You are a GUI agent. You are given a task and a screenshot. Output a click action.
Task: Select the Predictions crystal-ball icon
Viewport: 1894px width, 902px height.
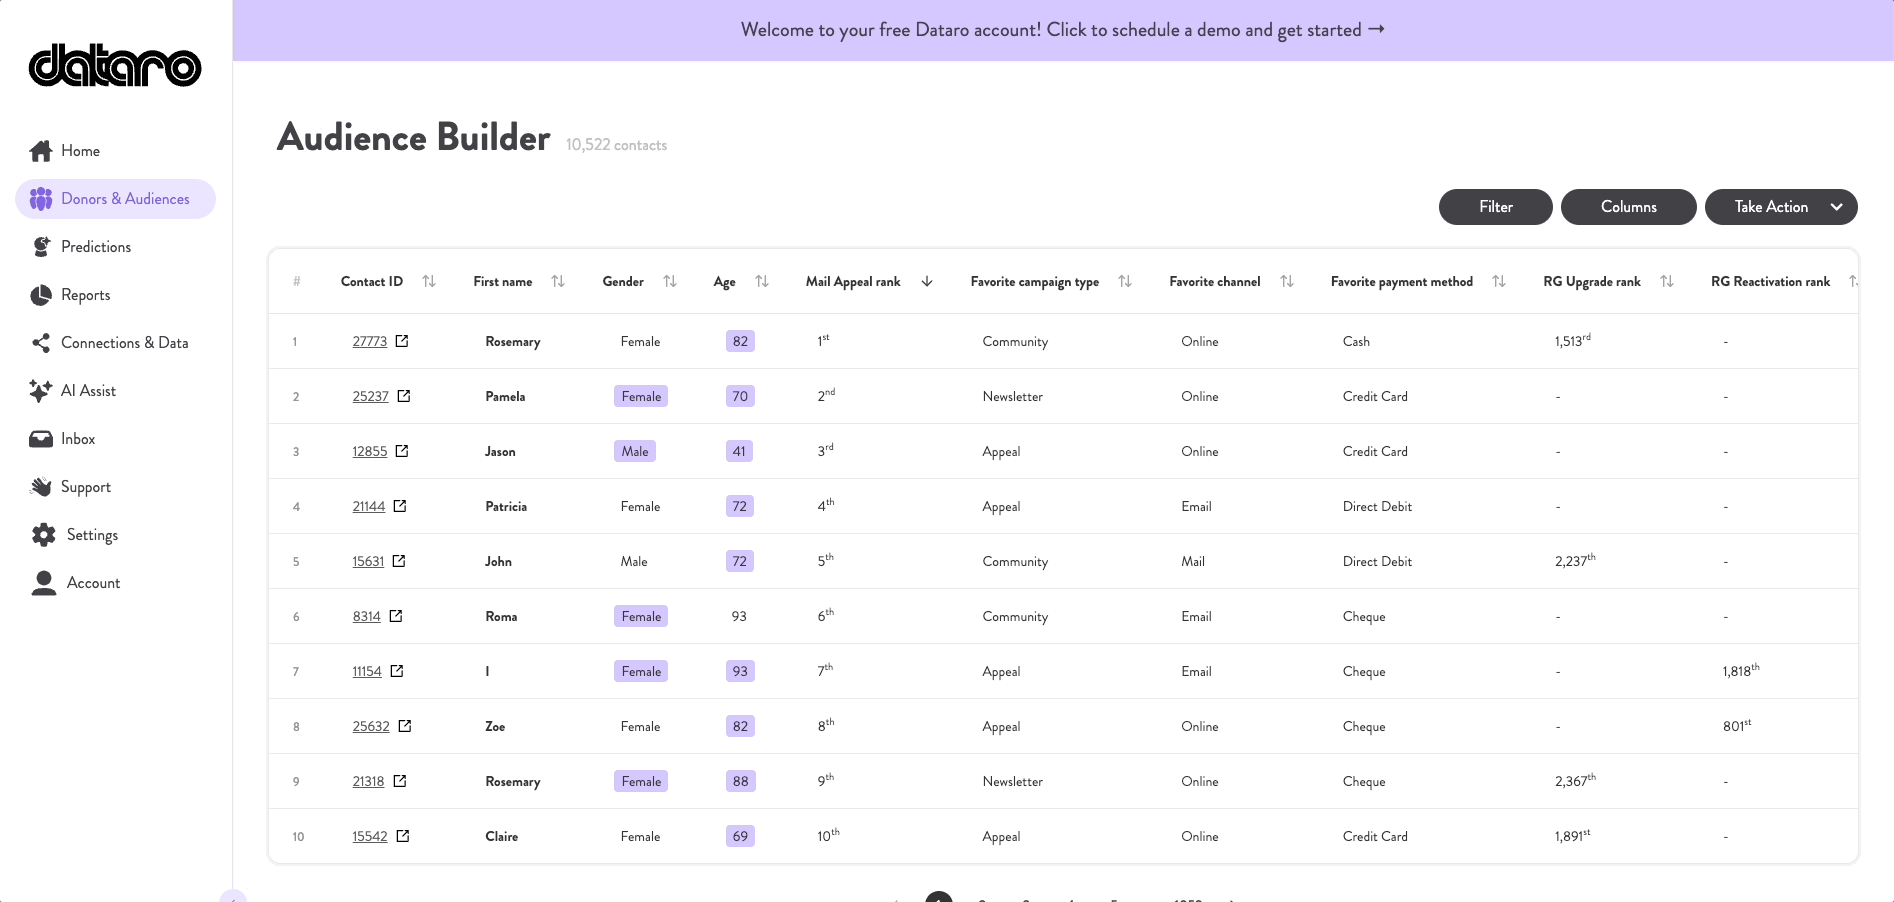[41, 246]
